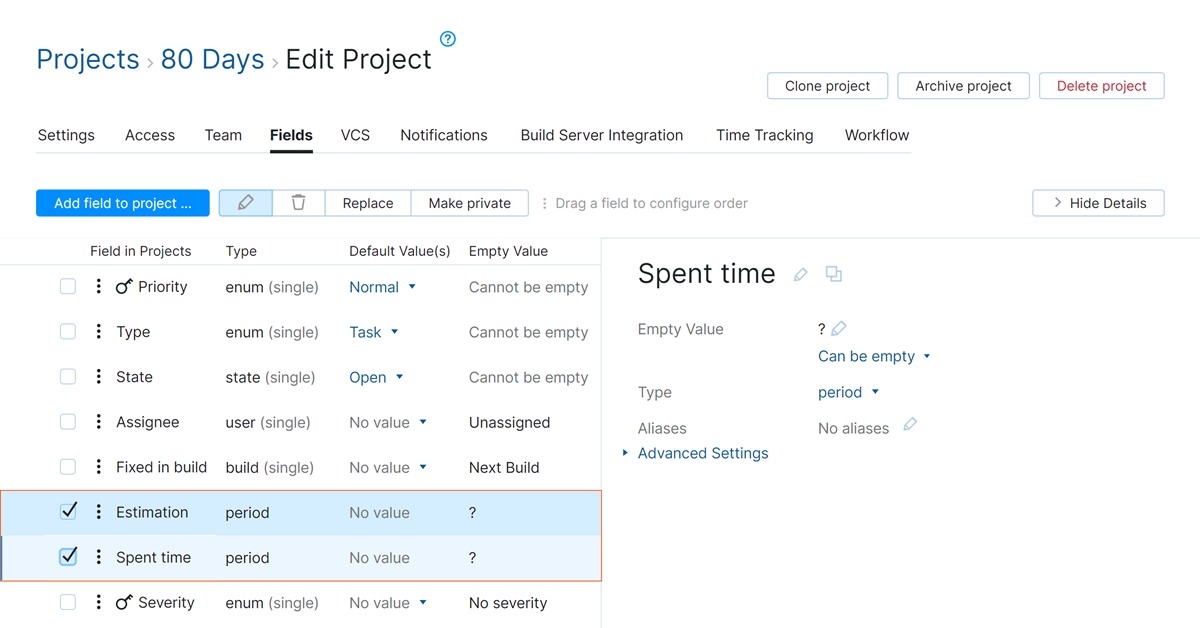Edit the Empty Value using the pencil icon
This screenshot has height=628, width=1200.
839,328
